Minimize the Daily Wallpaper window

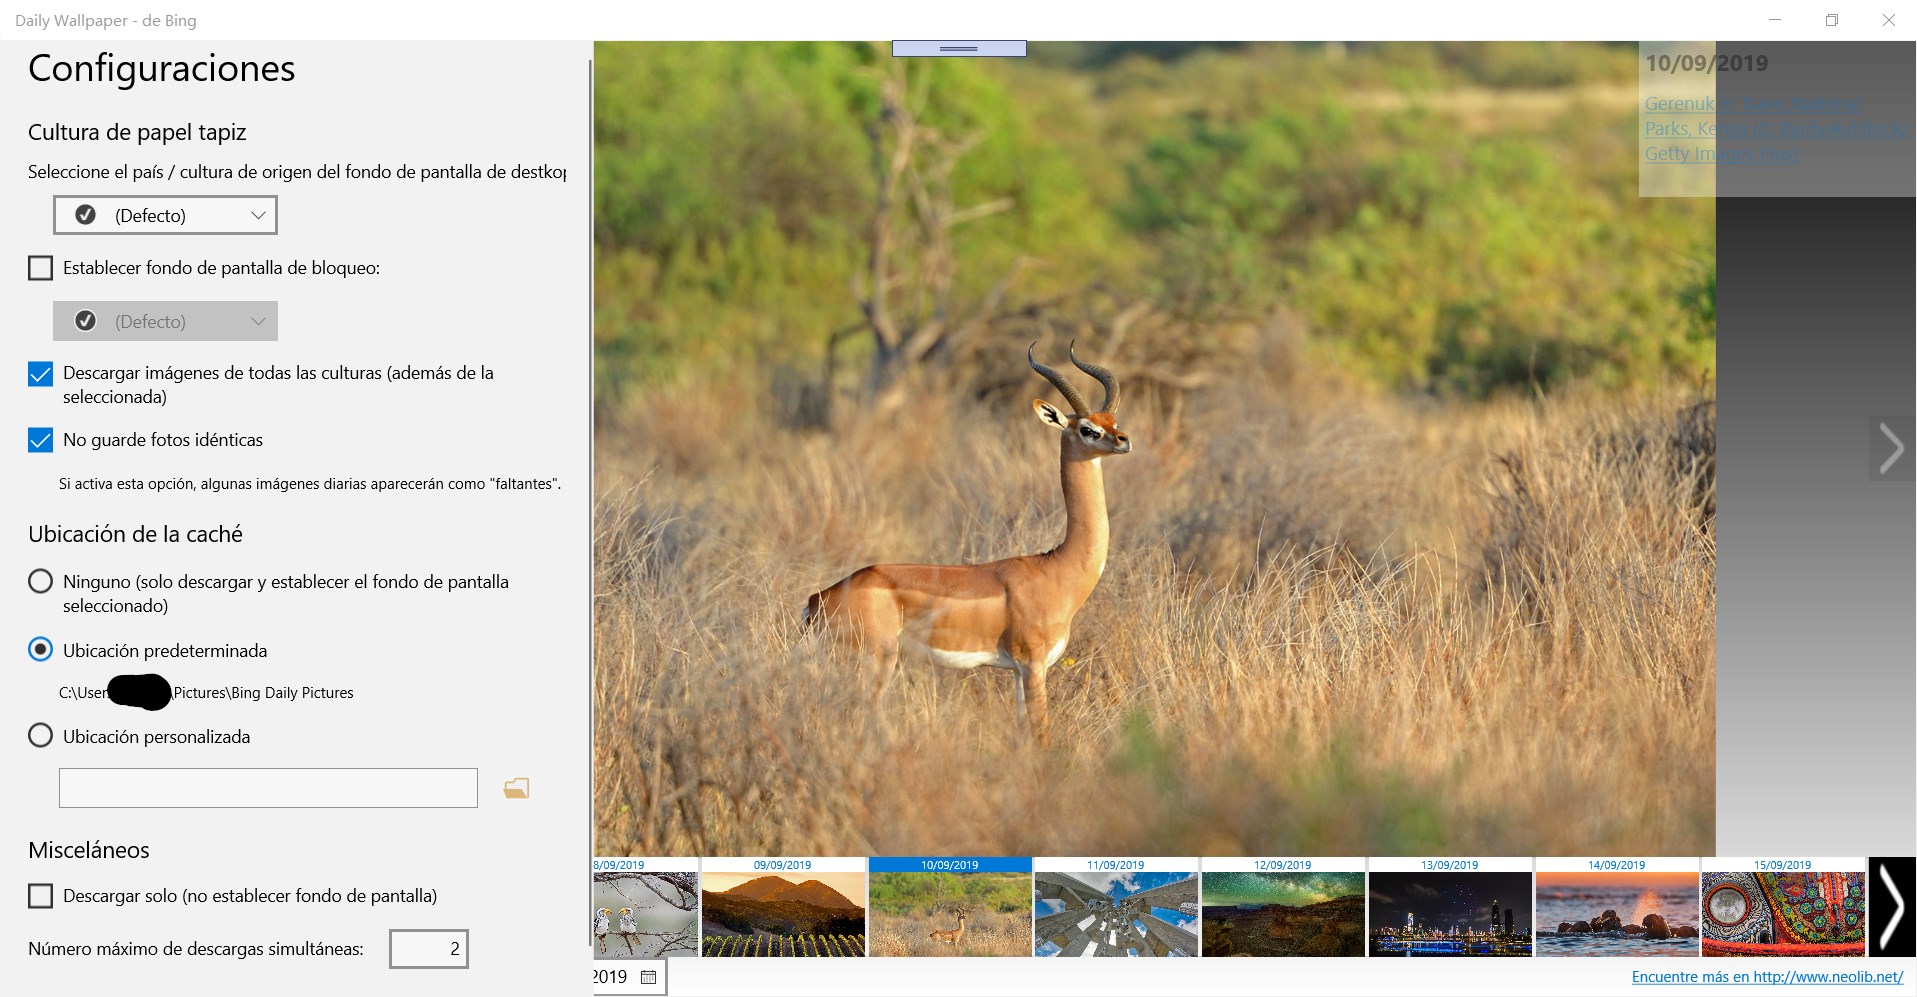coord(1775,20)
